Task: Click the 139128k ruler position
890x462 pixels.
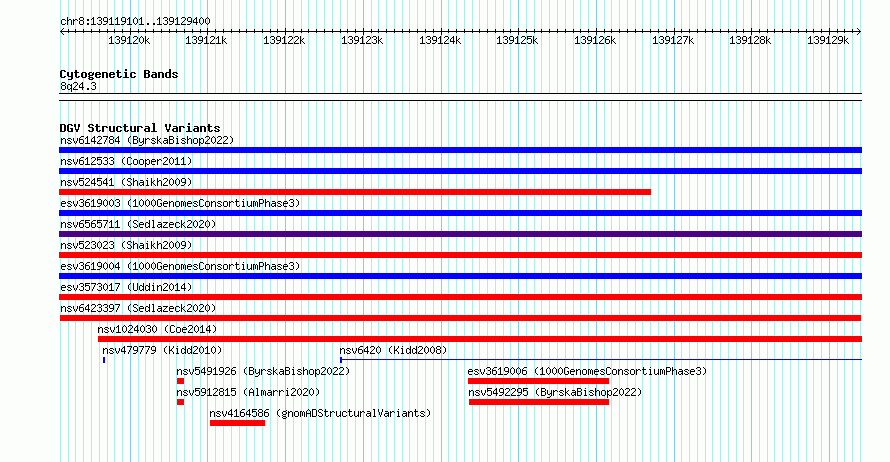Action: 750,40
